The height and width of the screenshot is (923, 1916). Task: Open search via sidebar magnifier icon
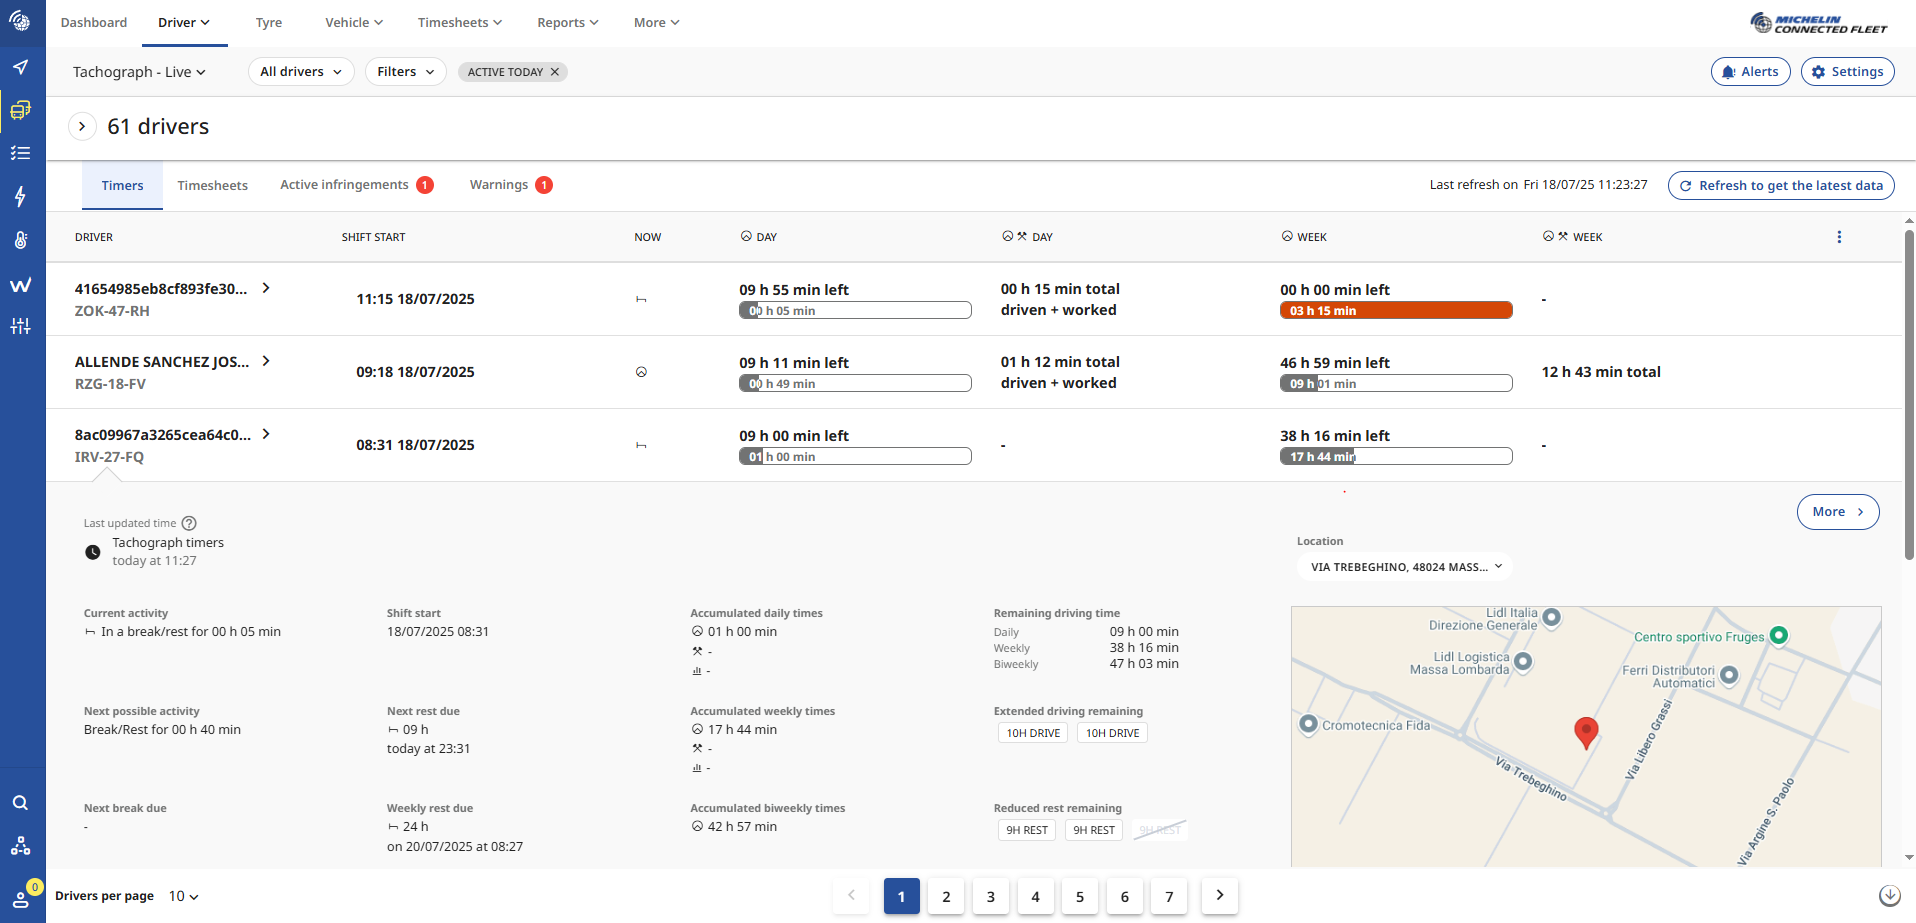(21, 803)
